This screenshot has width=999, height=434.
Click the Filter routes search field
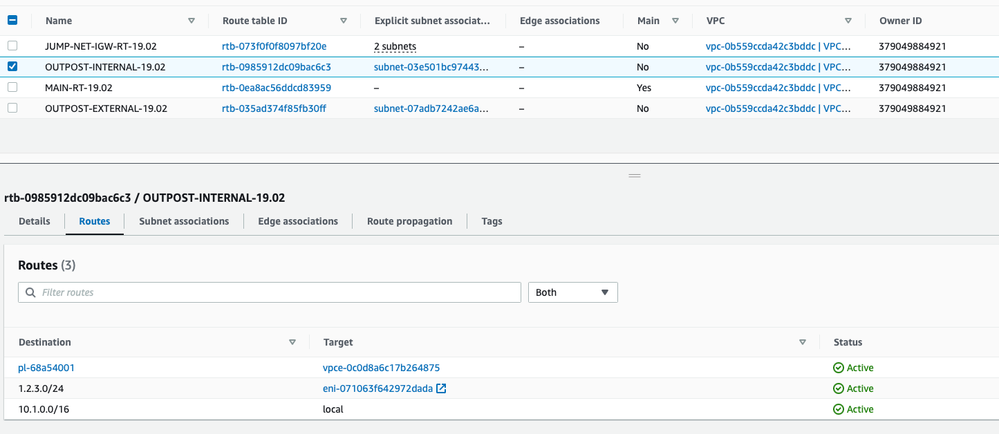(270, 292)
